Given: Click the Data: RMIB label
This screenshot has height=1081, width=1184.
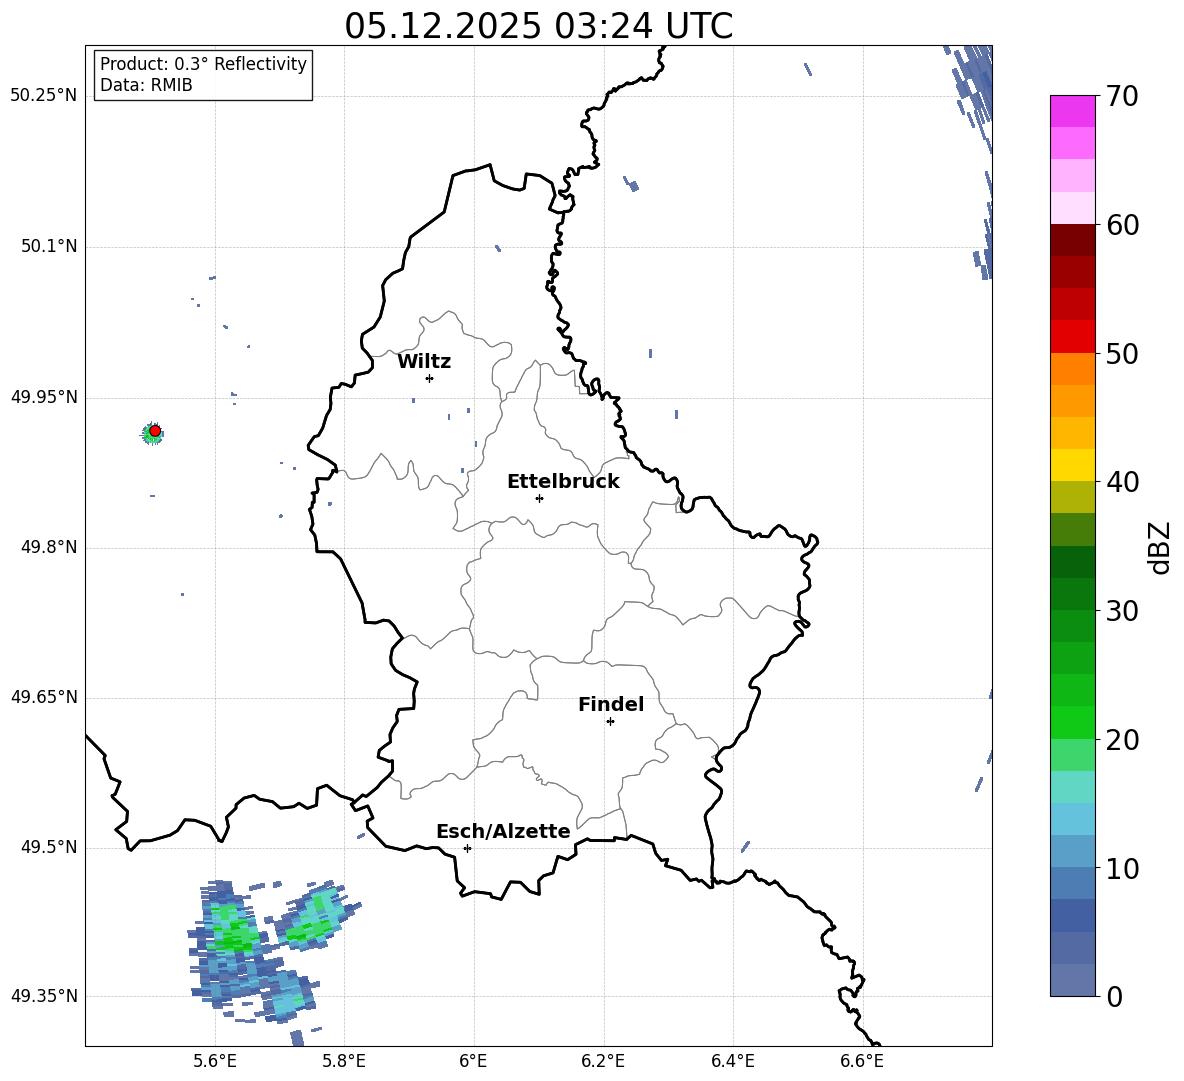Looking at the screenshot, I should [x=146, y=85].
